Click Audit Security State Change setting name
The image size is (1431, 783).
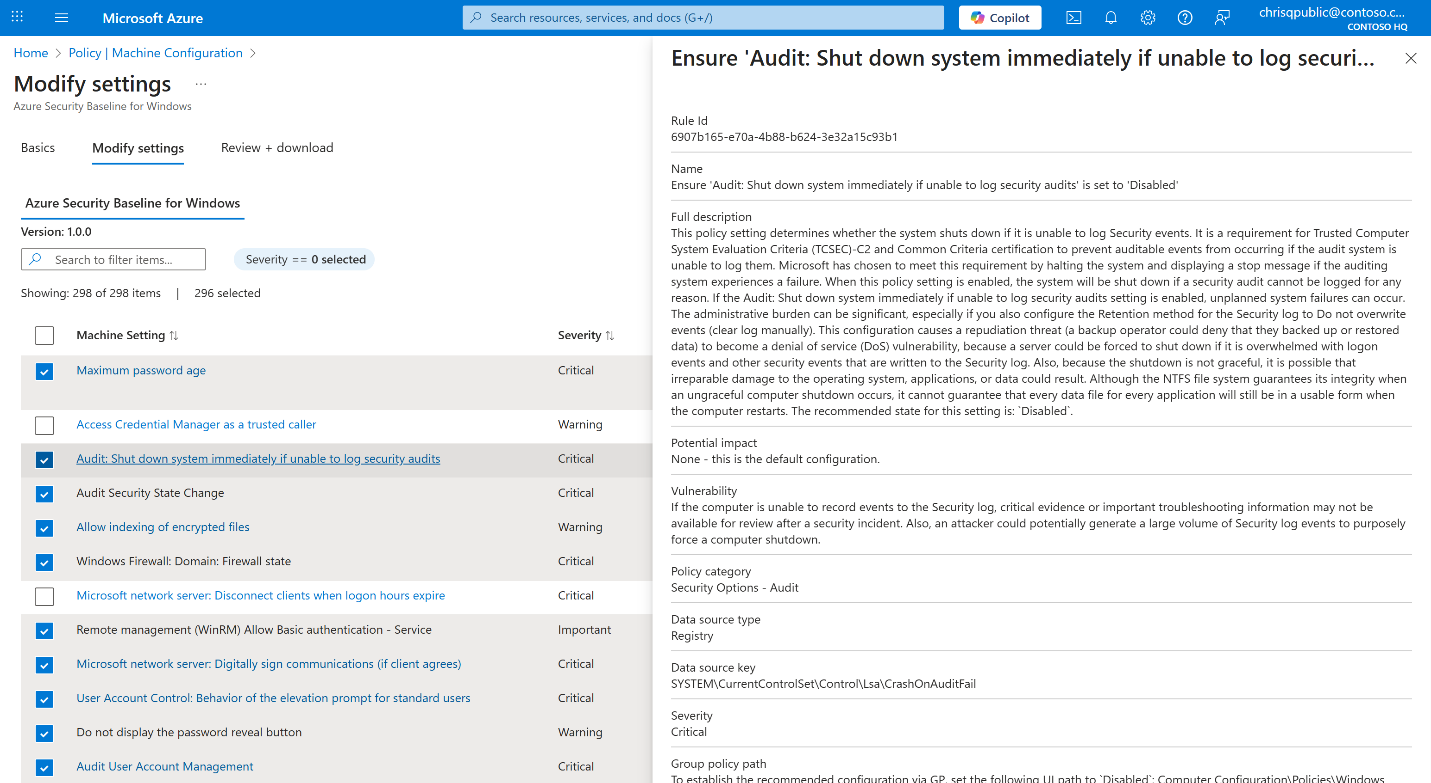coord(150,493)
